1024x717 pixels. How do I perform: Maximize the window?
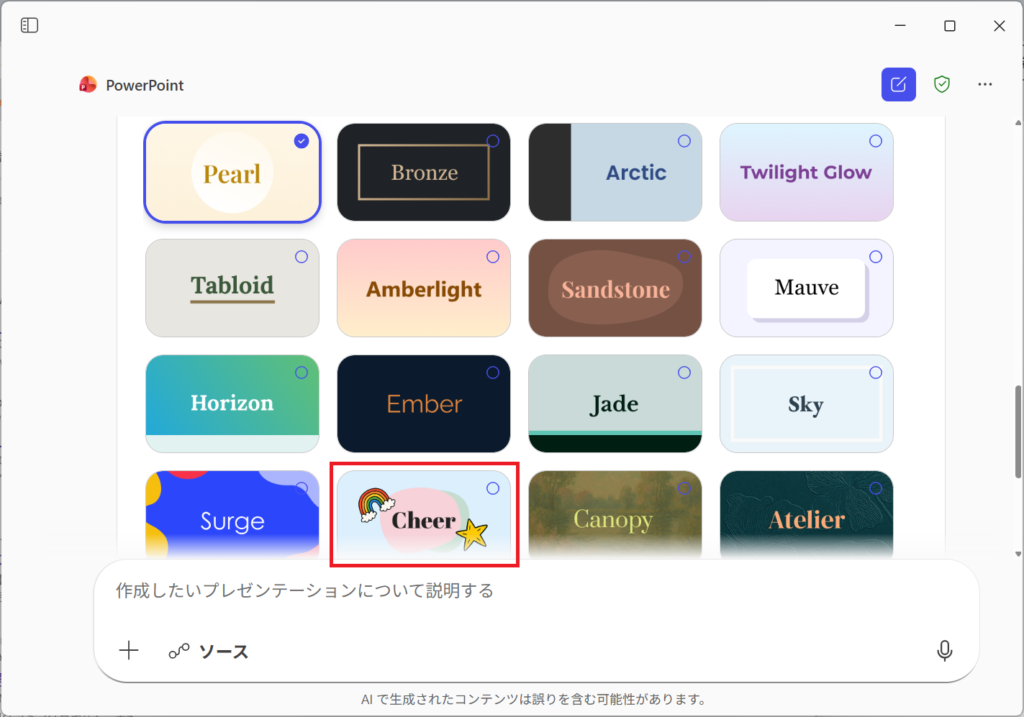click(950, 26)
